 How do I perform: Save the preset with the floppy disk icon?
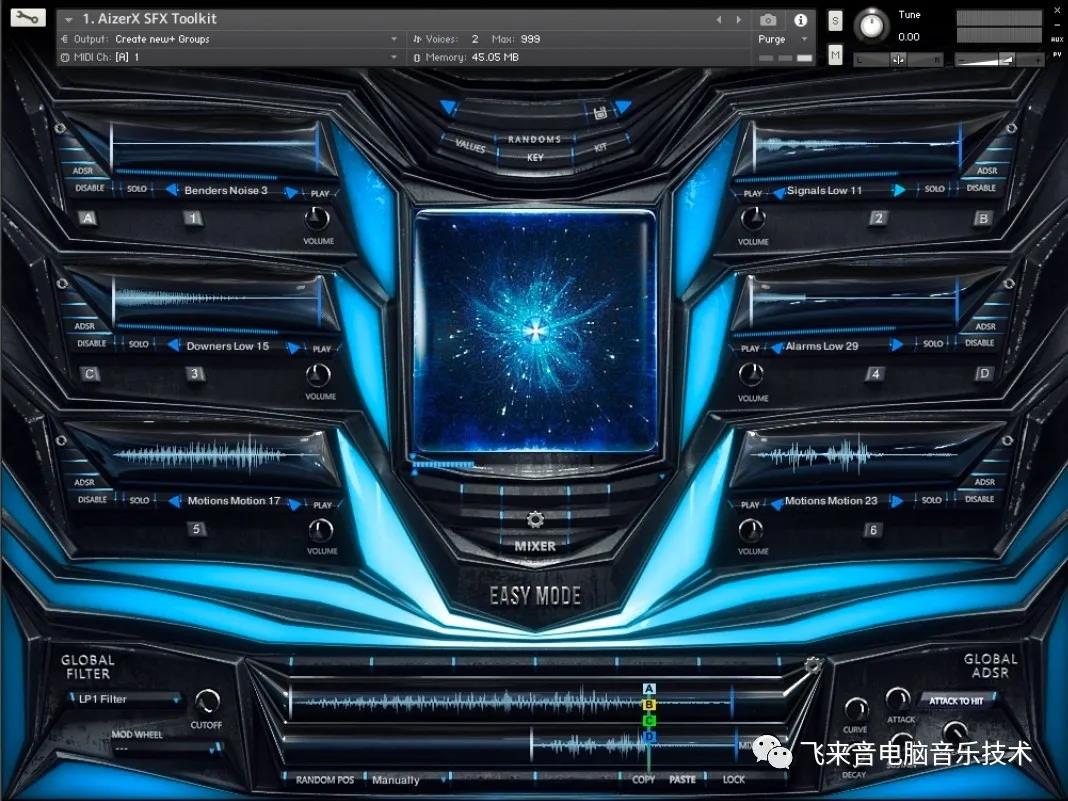click(x=599, y=112)
